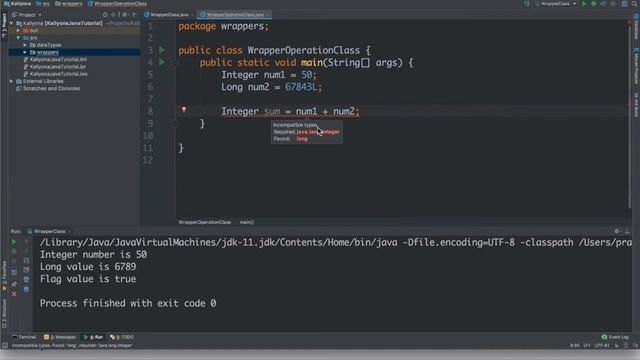Click the Build project hammer icon

pos(527,4)
